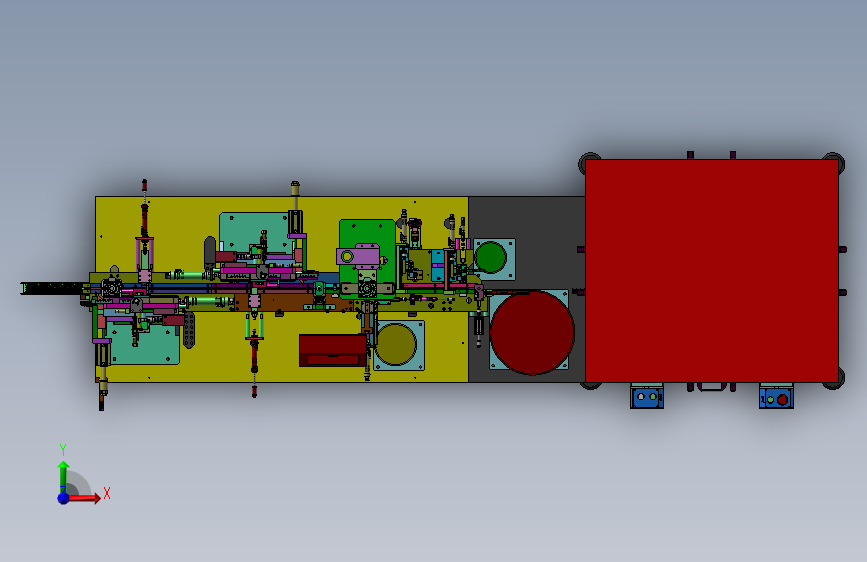The image size is (867, 562).
Task: Select the top-left caster of red enclosure
Action: [588, 162]
